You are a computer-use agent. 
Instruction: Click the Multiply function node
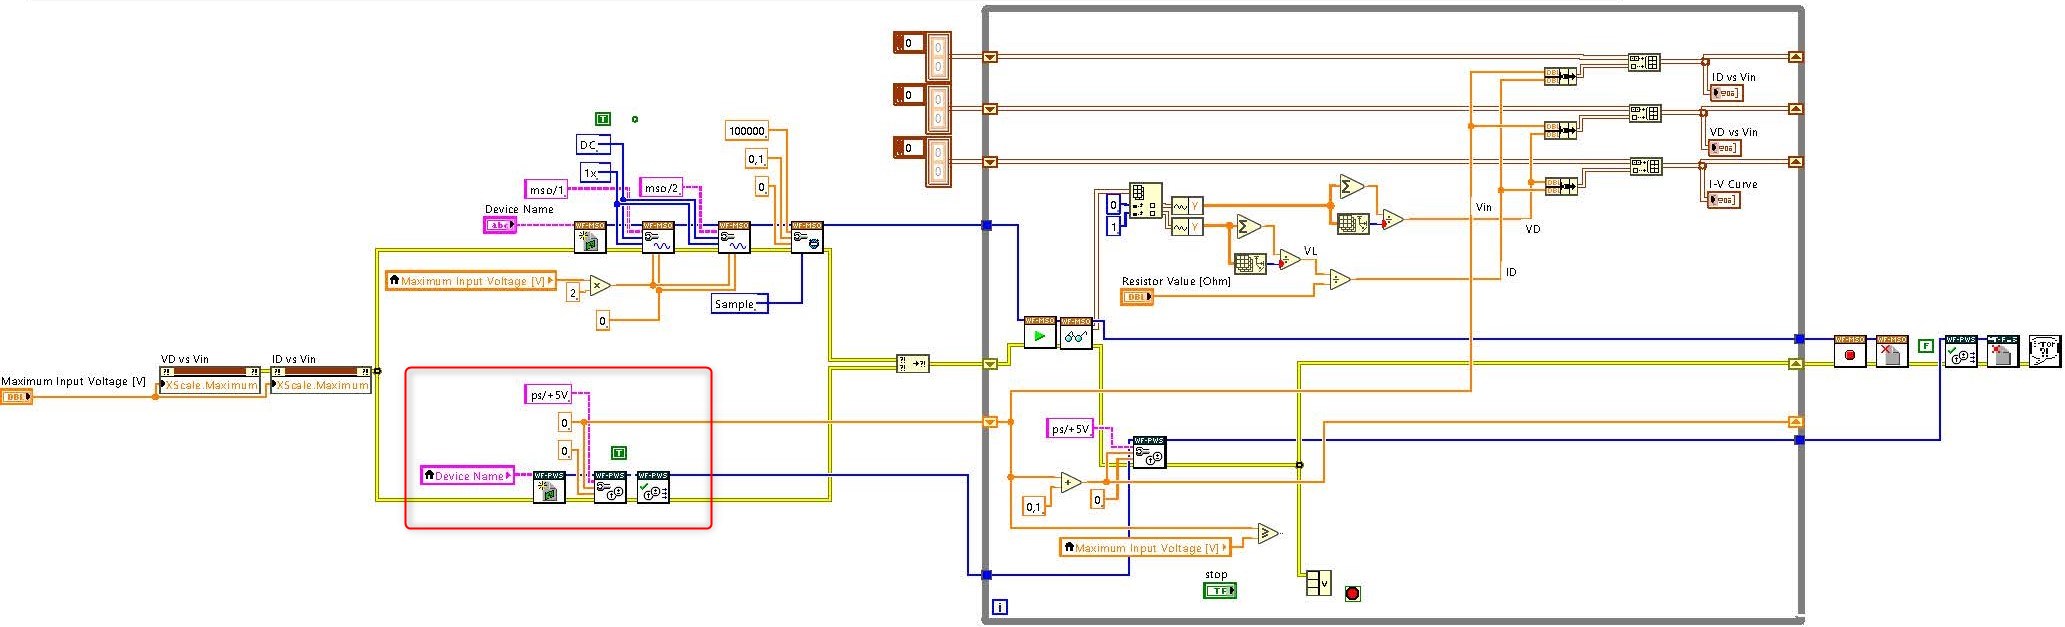[599, 286]
